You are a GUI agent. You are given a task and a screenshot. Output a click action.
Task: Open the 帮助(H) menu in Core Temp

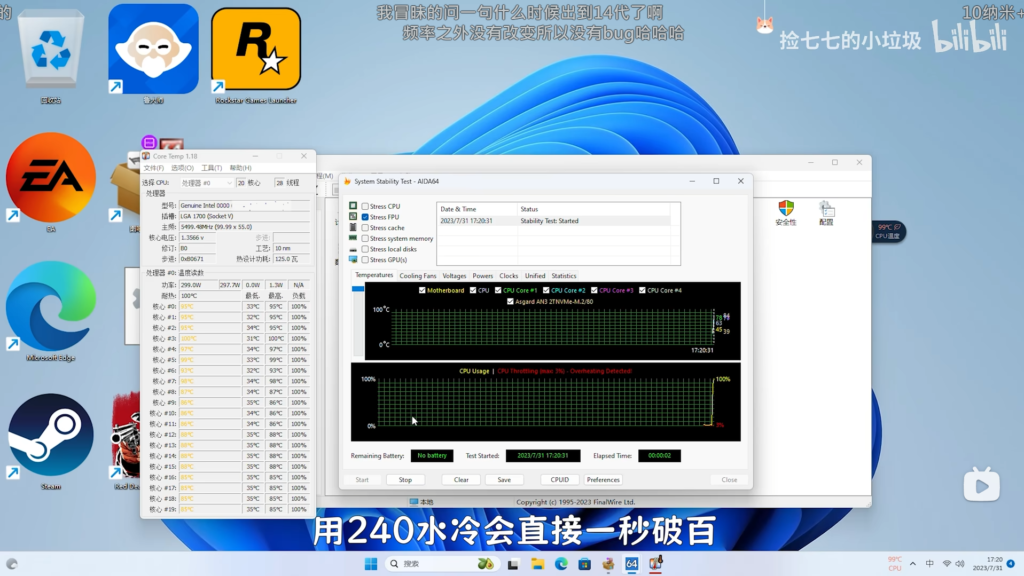pos(240,168)
